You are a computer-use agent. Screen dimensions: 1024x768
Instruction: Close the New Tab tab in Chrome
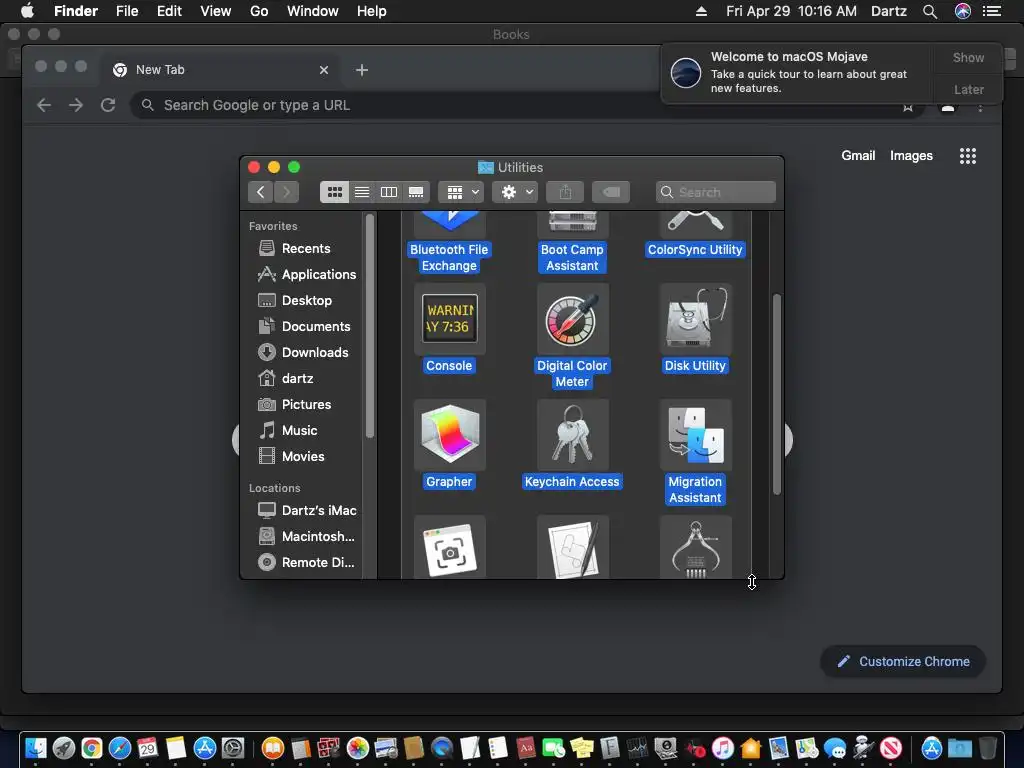click(x=324, y=70)
